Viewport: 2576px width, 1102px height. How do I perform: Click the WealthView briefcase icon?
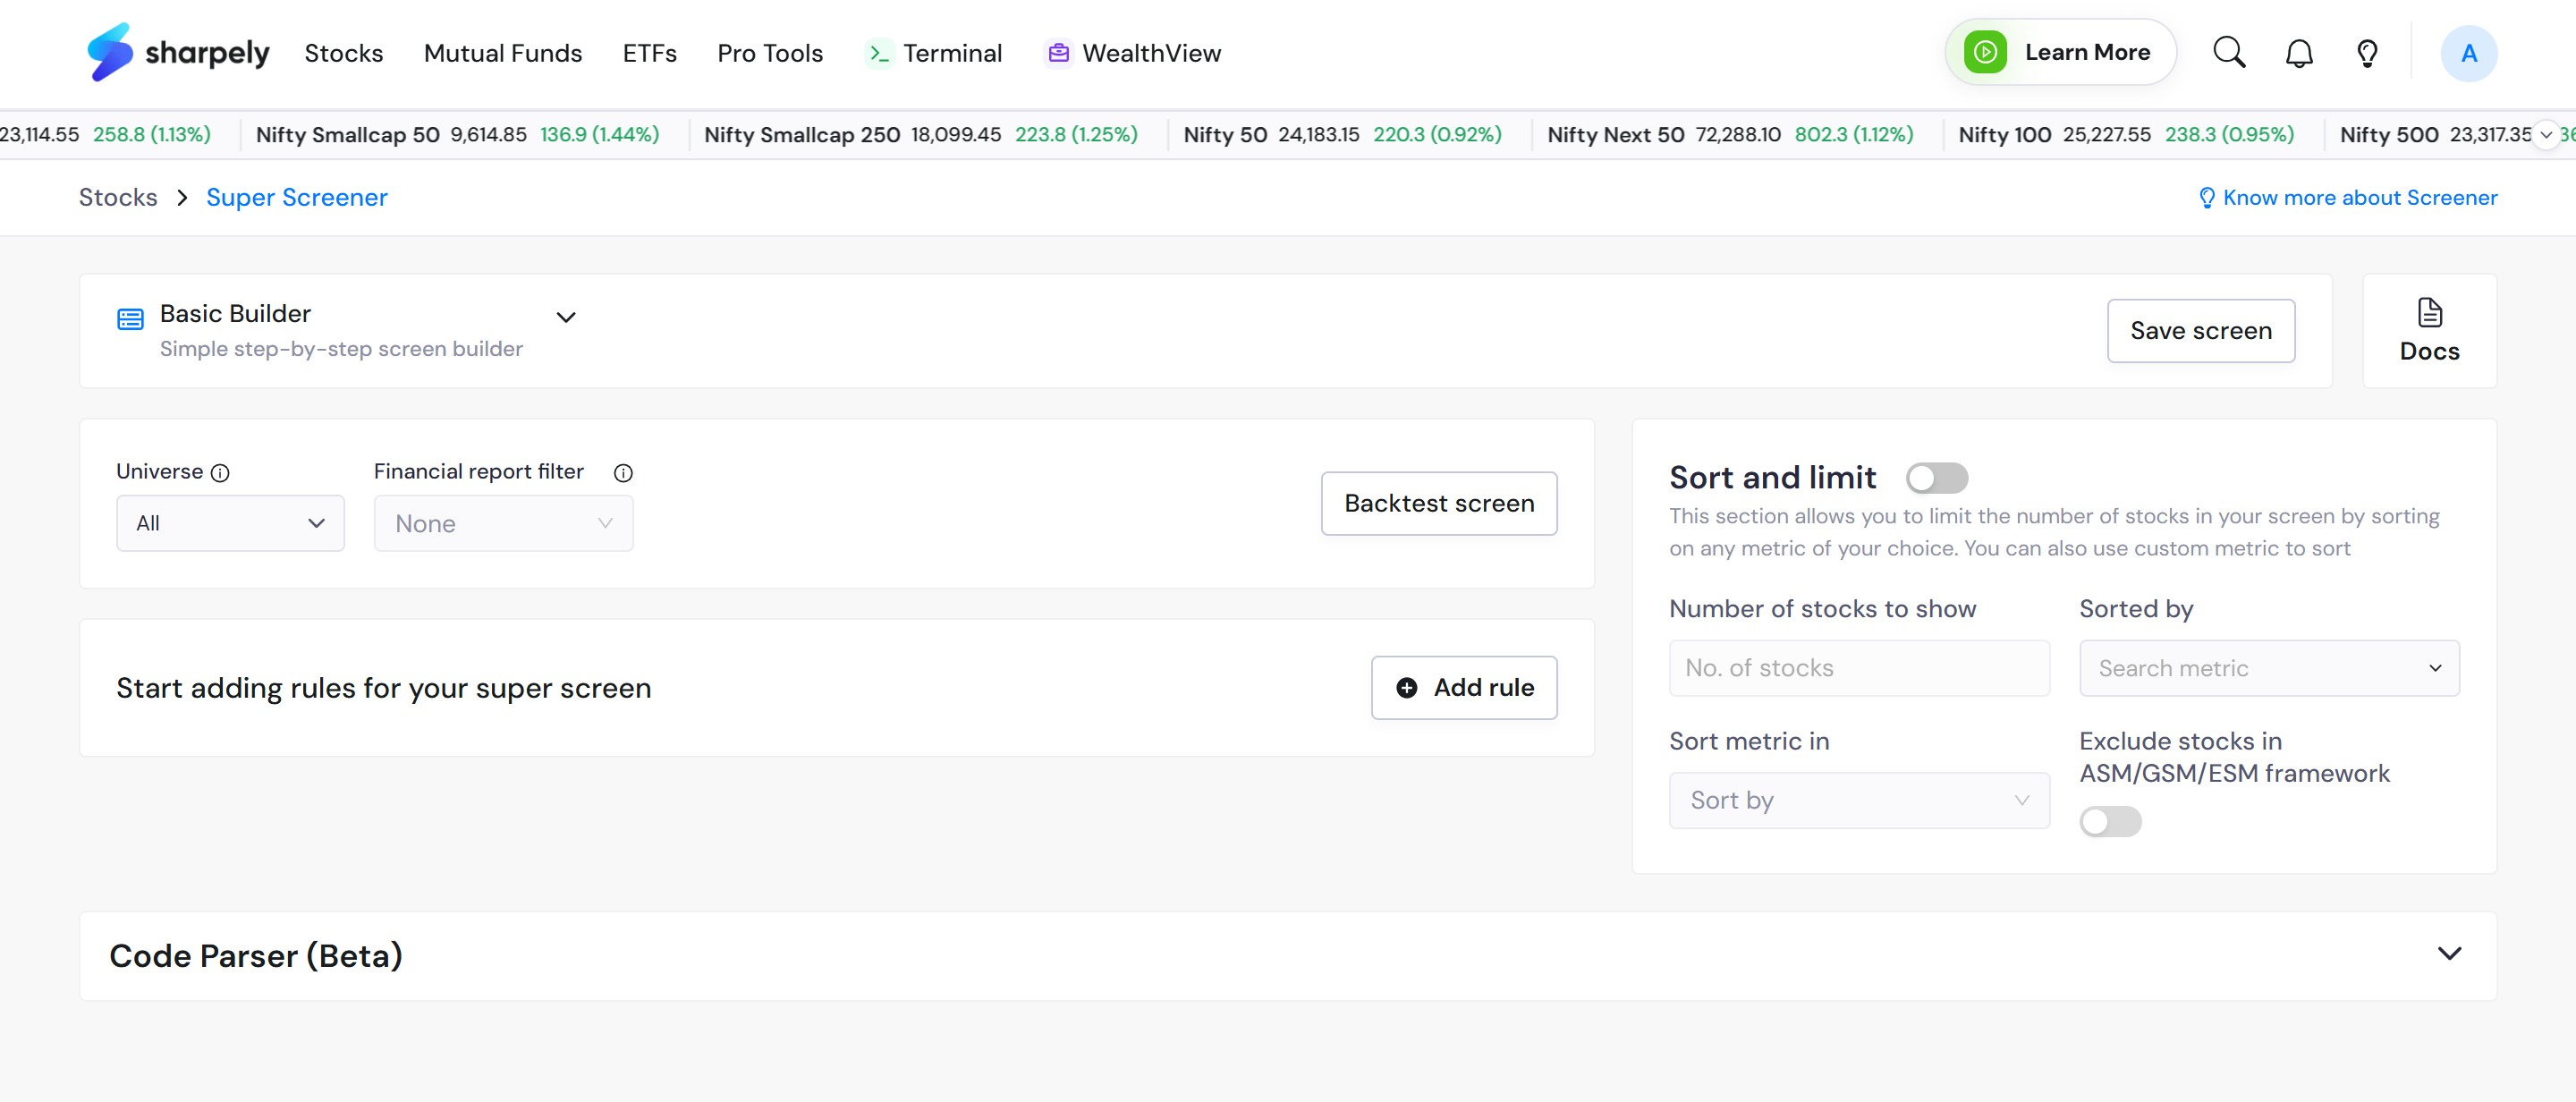[1058, 52]
